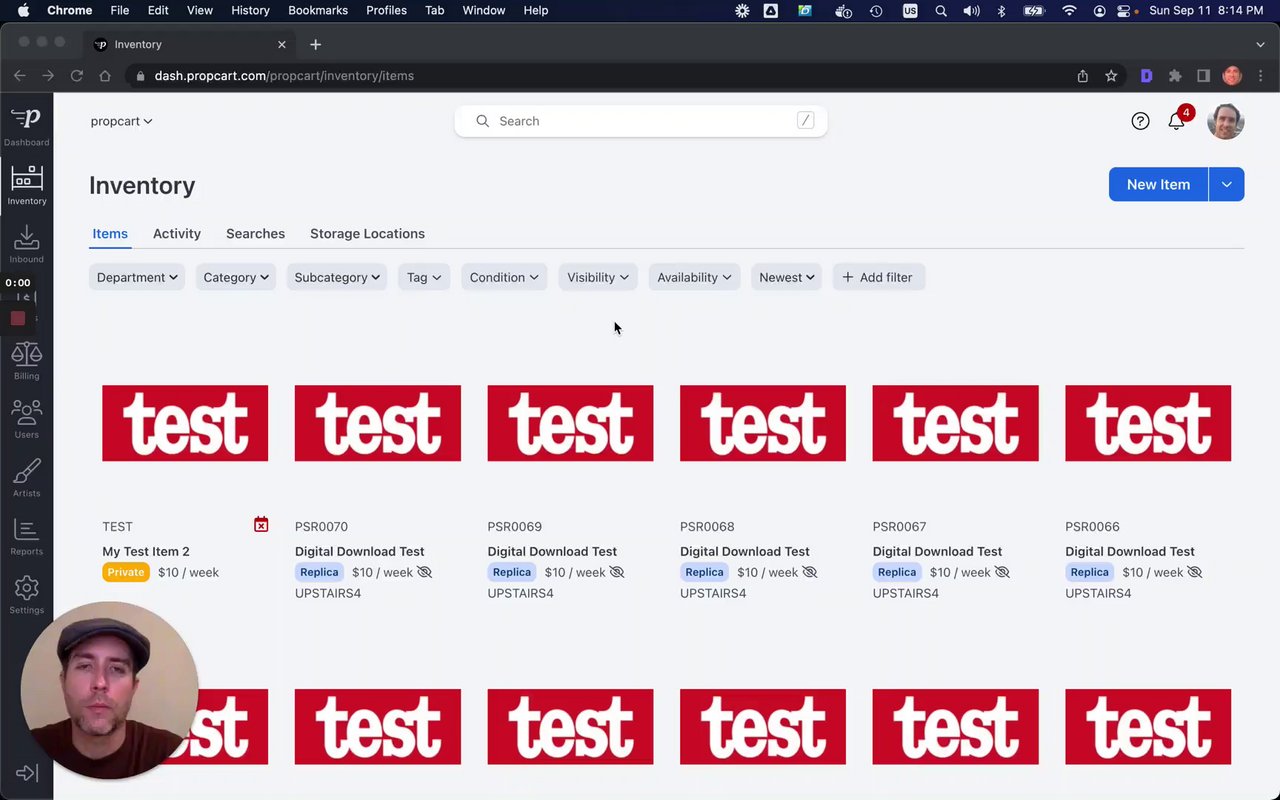This screenshot has width=1280, height=800.
Task: Open Billing scales icon in sidebar
Action: (27, 361)
